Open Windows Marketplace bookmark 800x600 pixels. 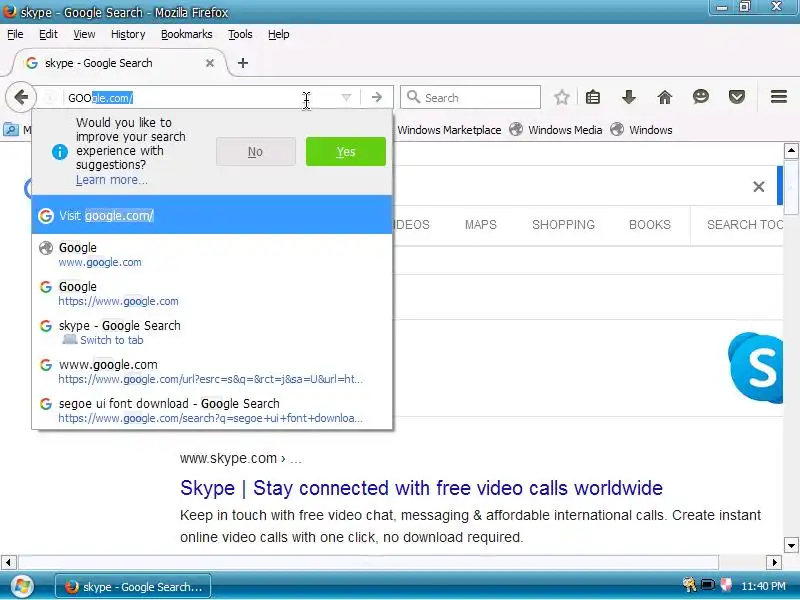coord(449,130)
